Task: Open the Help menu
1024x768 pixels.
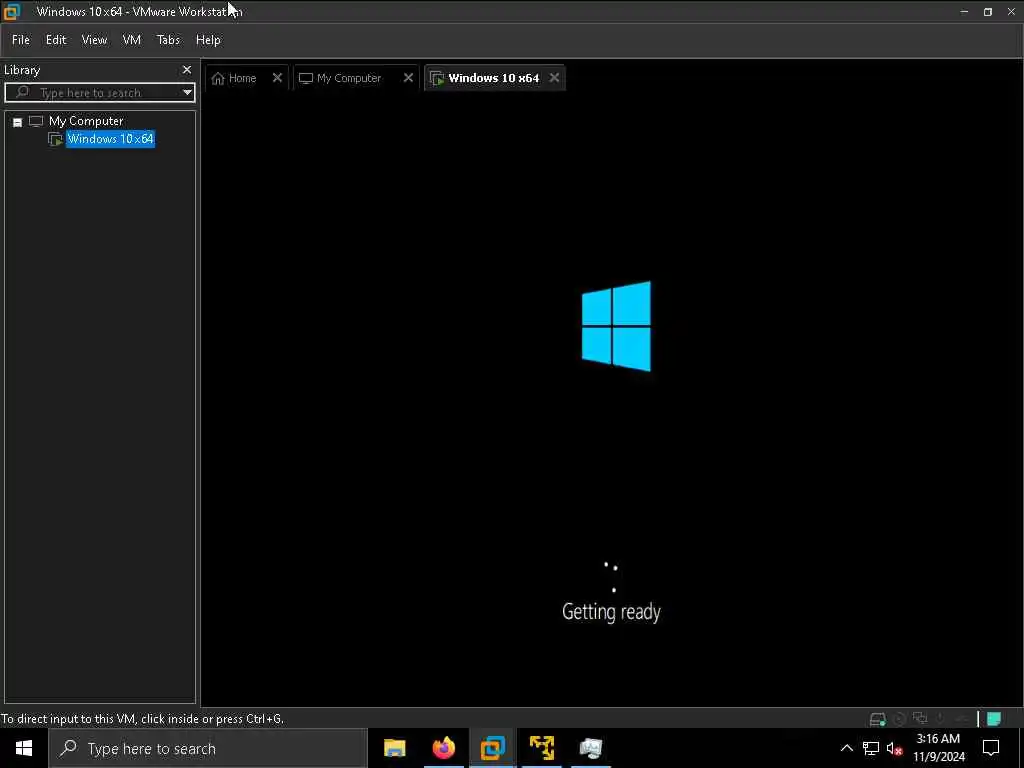Action: click(x=208, y=40)
